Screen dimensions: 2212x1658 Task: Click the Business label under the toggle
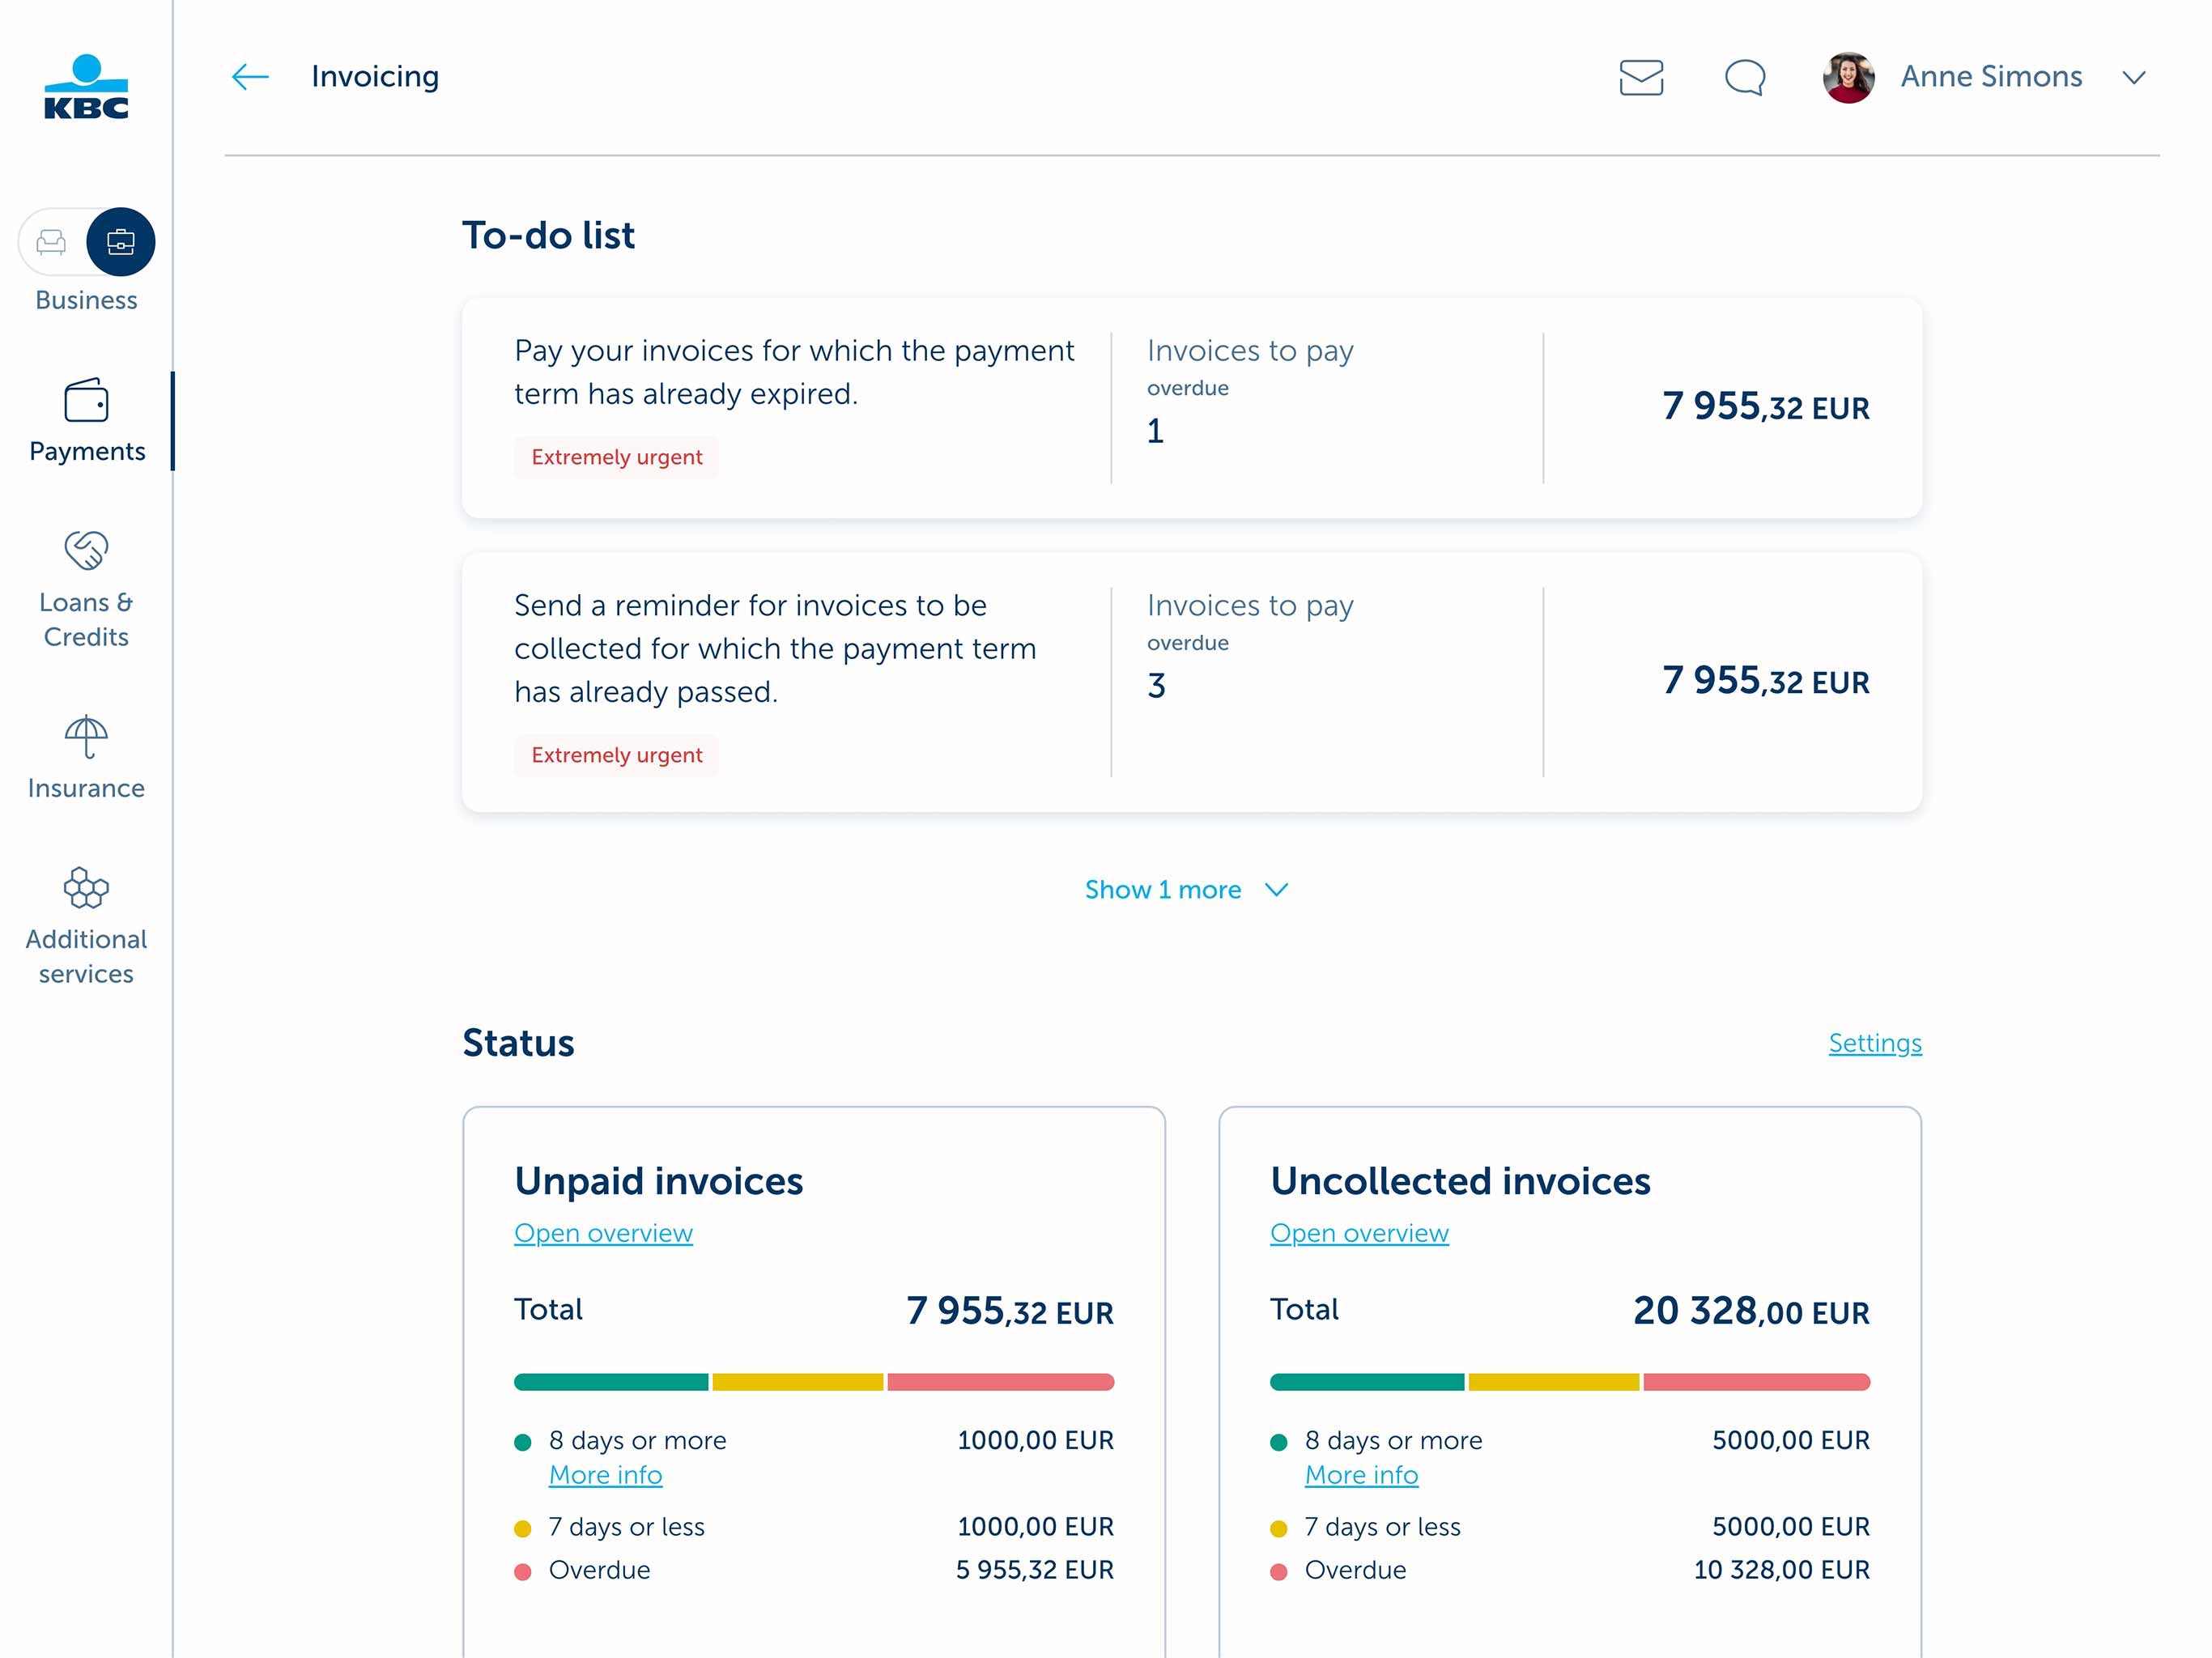tap(86, 300)
